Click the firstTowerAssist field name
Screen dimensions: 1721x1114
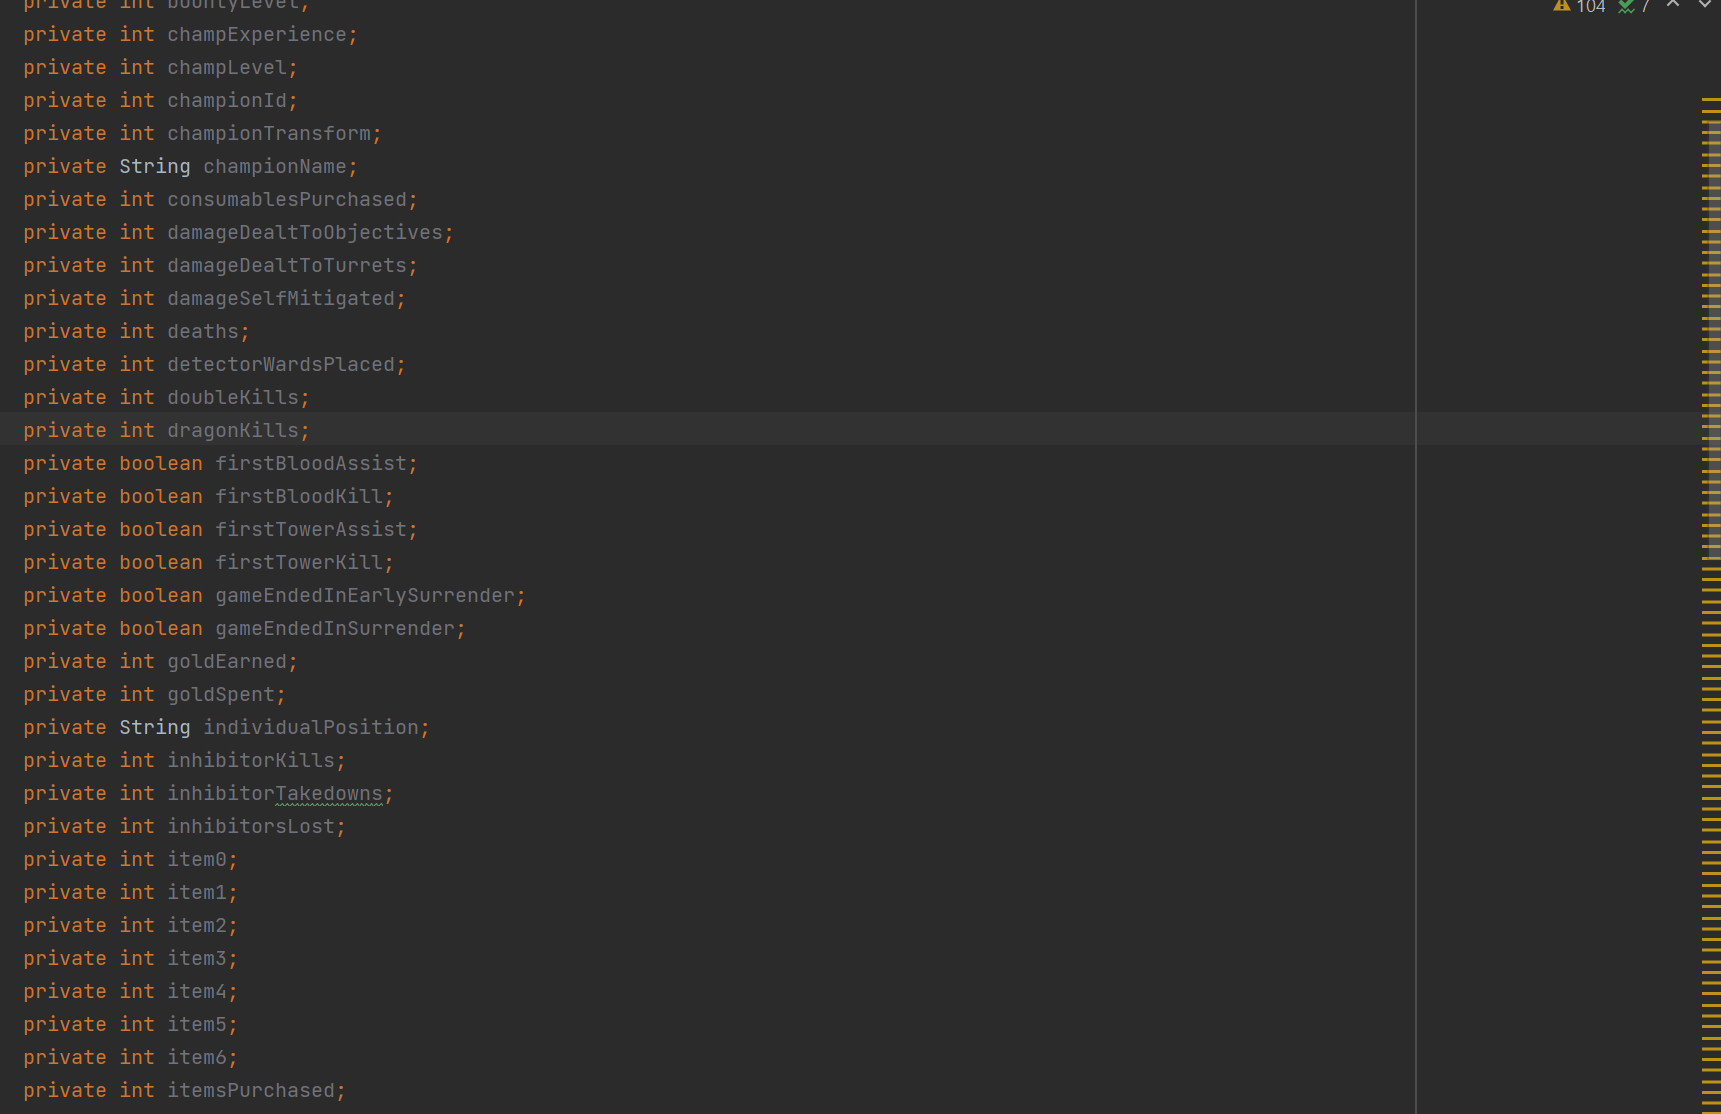(x=311, y=530)
